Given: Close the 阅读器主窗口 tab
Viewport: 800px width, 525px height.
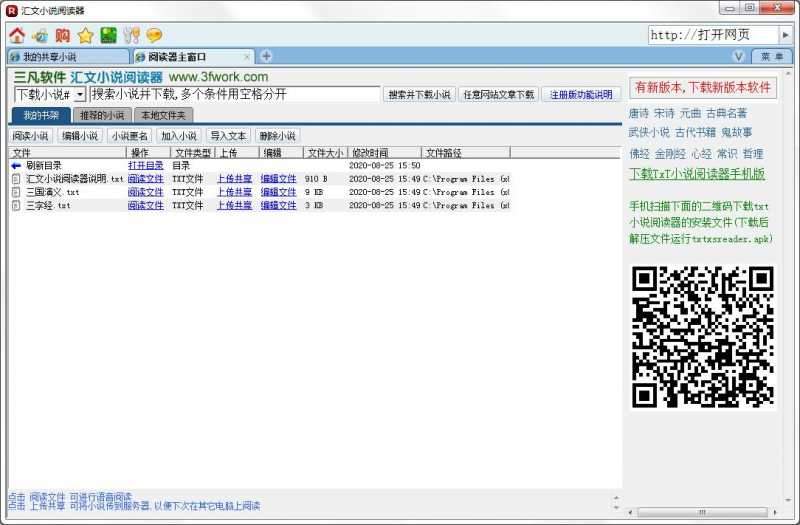Looking at the screenshot, I should (248, 57).
